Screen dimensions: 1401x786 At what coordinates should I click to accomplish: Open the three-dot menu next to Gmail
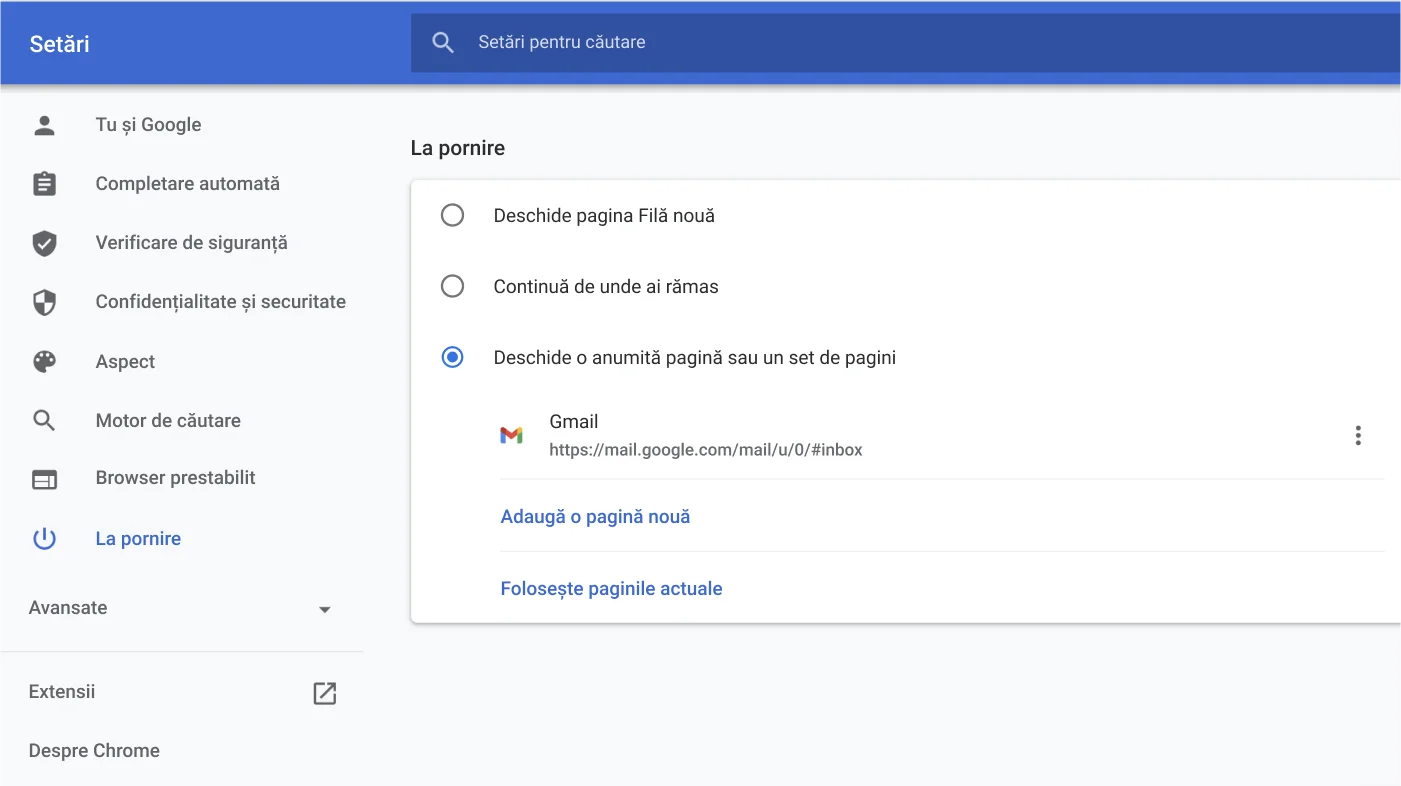1358,435
